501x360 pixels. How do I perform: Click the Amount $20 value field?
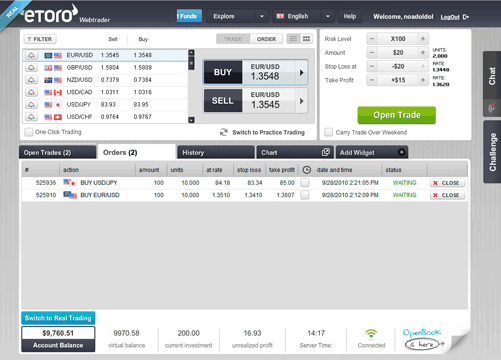click(x=398, y=52)
